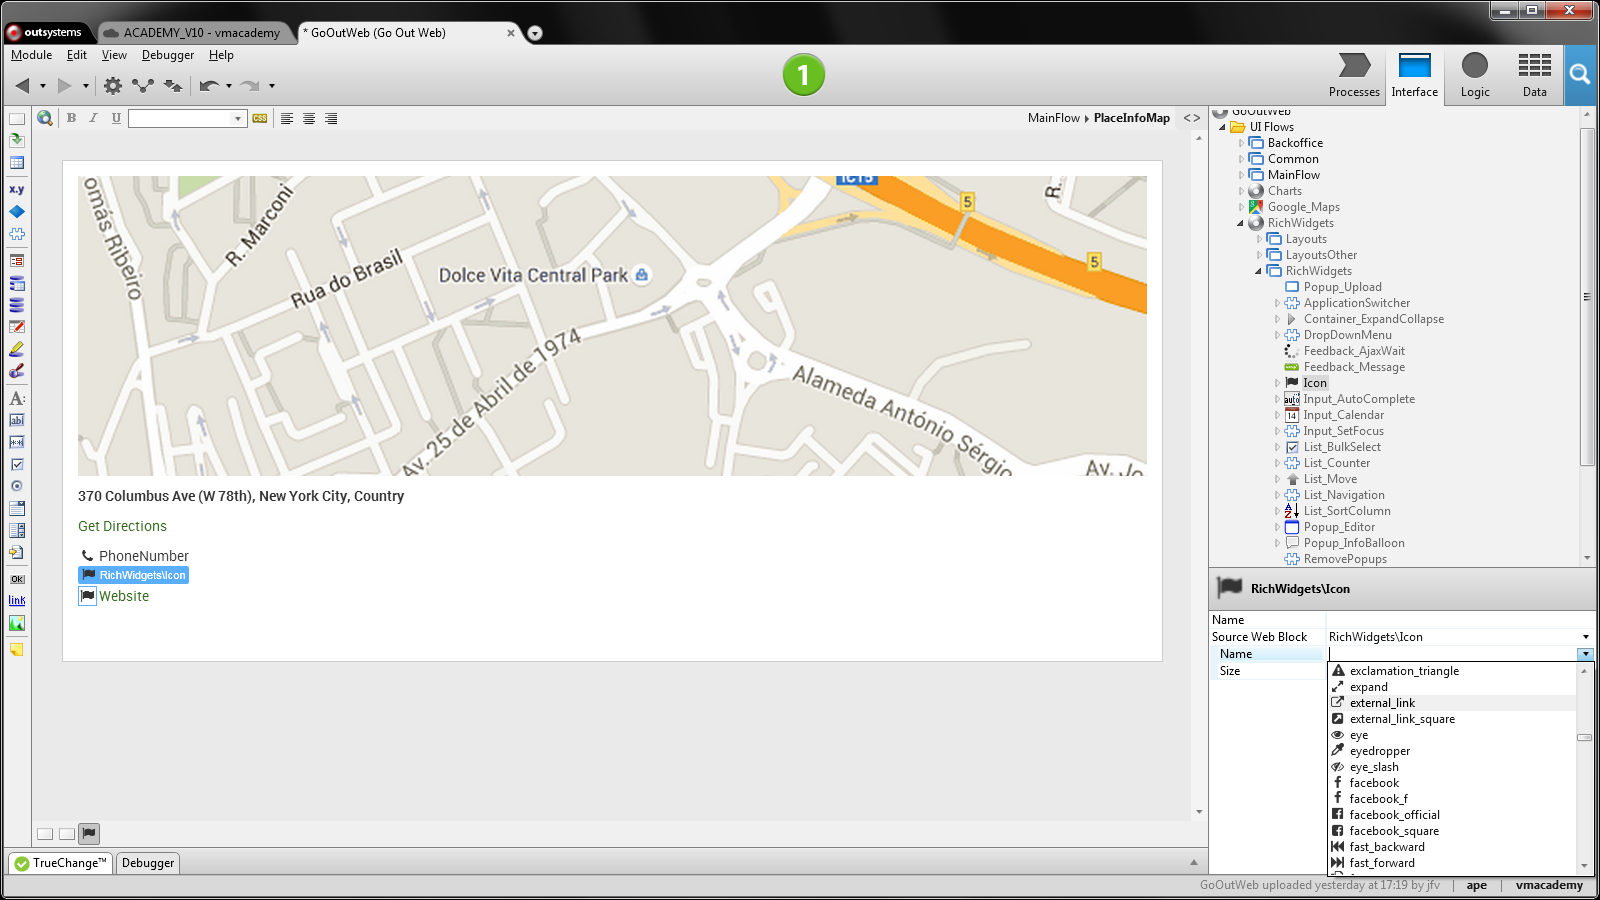Click the CSS style sheet editor icon
This screenshot has height=900, width=1600.
pyautogui.click(x=260, y=118)
